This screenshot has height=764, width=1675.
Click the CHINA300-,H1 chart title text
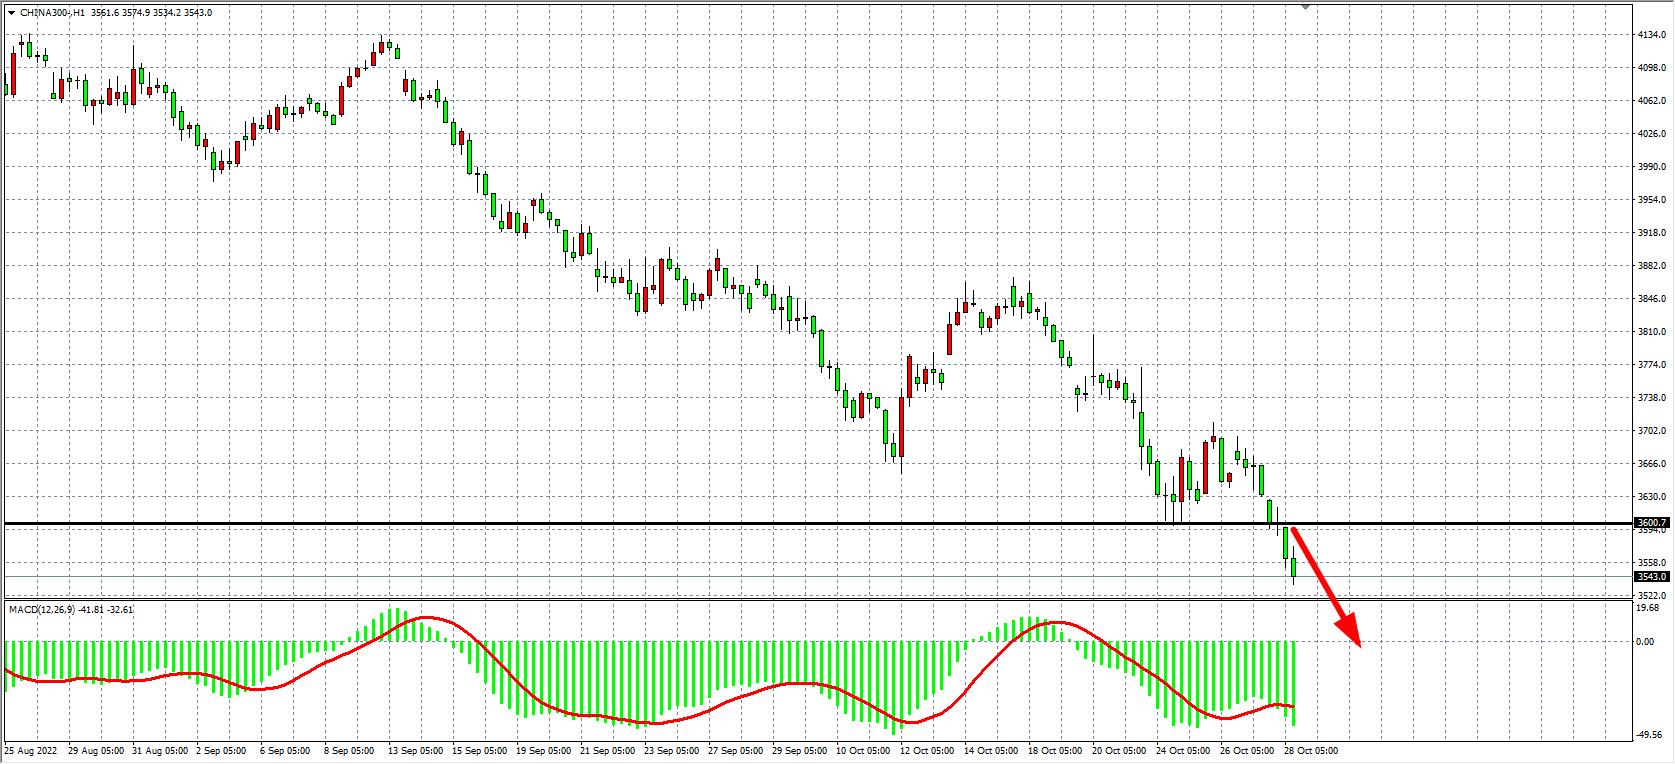click(x=52, y=12)
